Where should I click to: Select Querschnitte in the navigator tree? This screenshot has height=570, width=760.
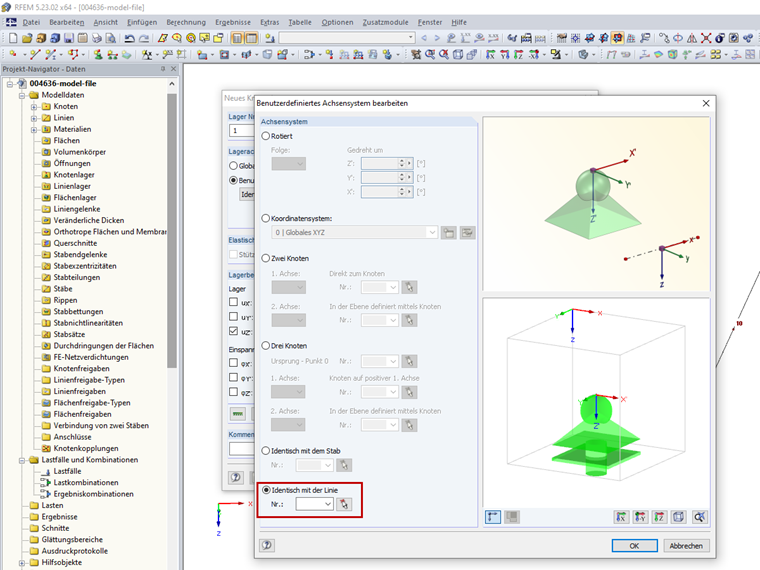(x=75, y=243)
